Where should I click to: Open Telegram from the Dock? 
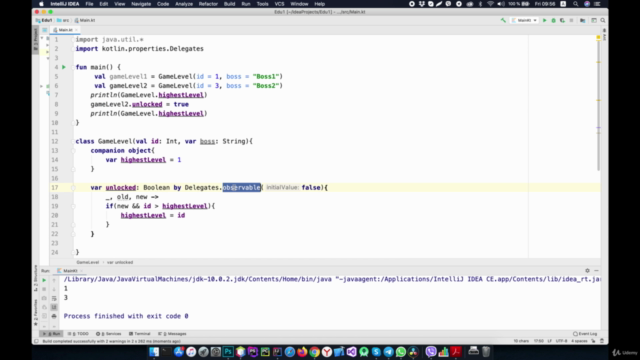pyautogui.click(x=388, y=351)
